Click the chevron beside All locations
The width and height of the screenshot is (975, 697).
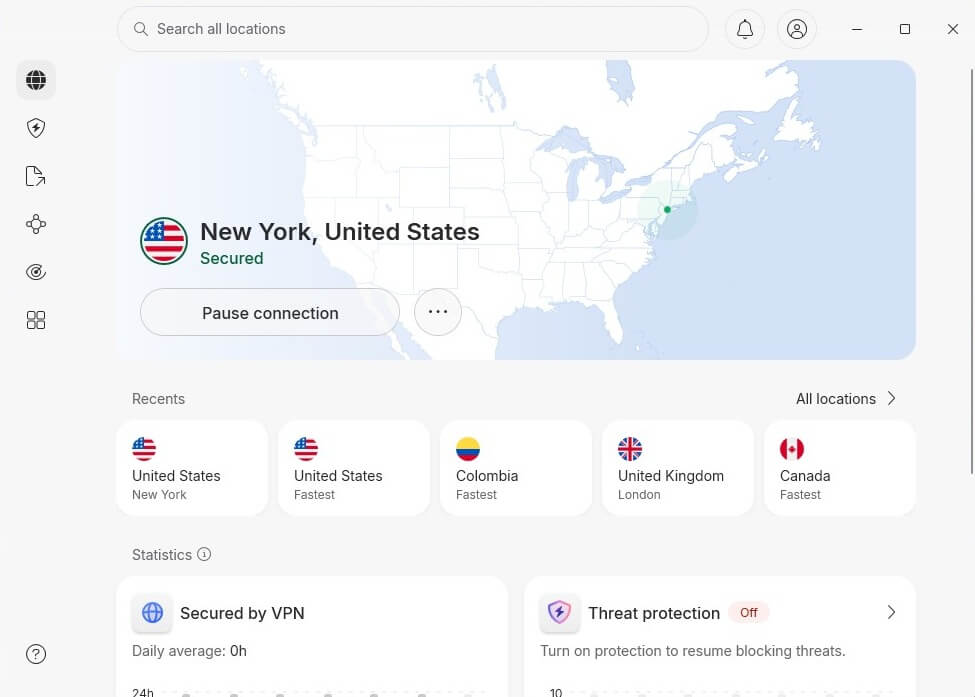pos(891,399)
